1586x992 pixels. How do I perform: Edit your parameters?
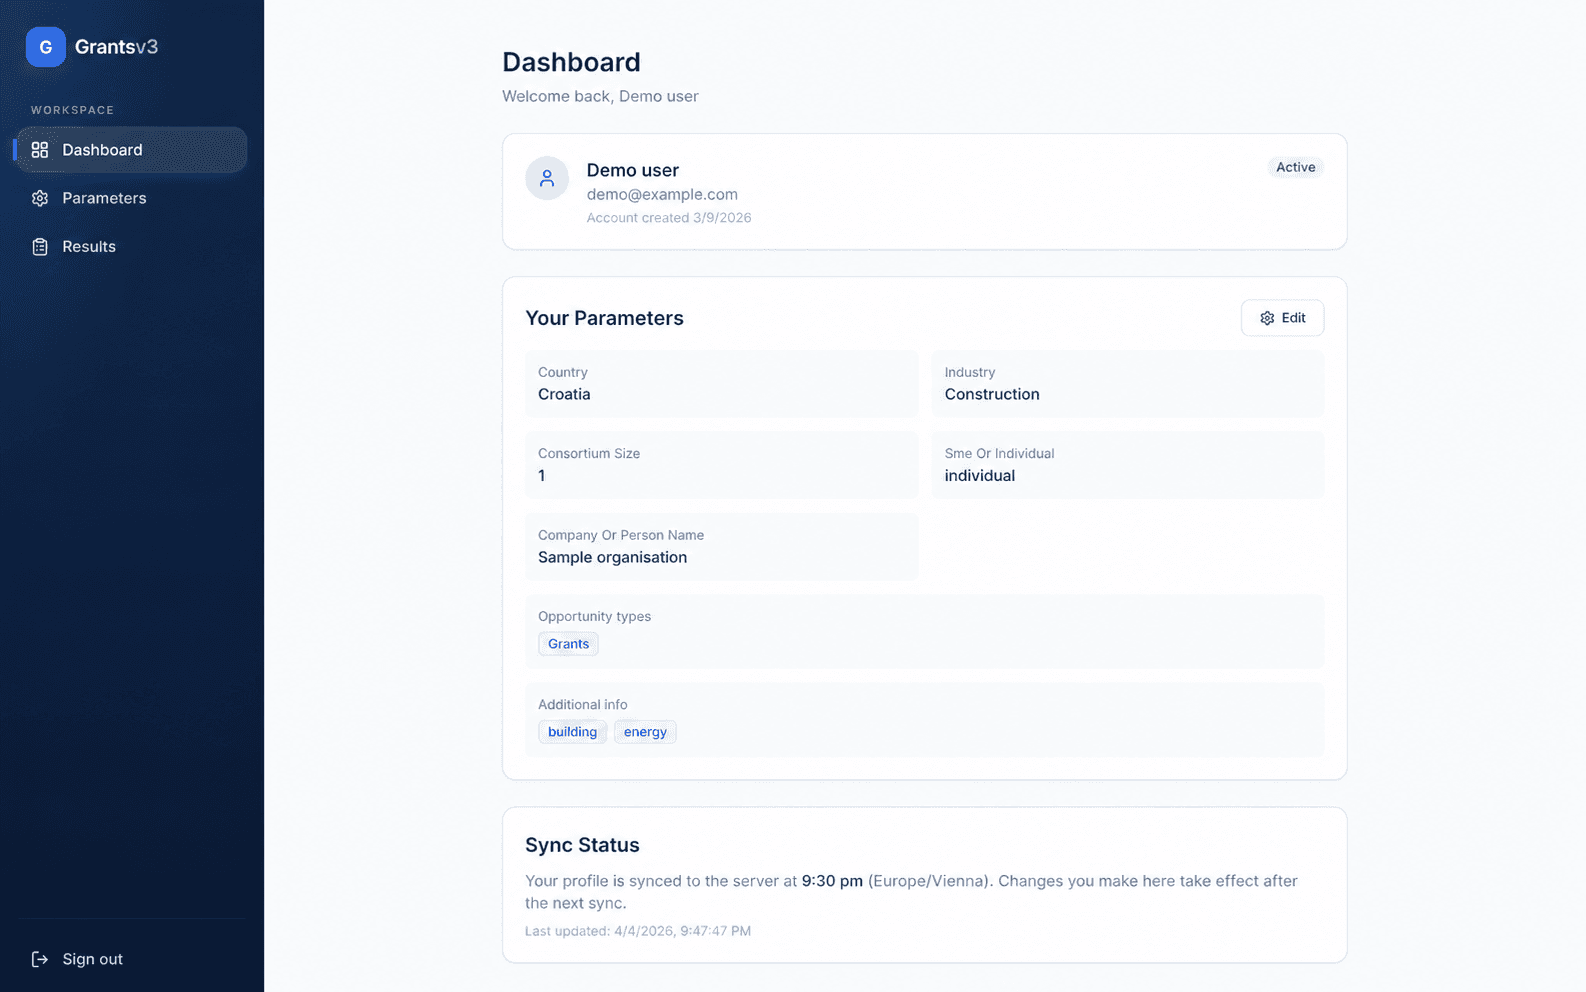(1282, 318)
